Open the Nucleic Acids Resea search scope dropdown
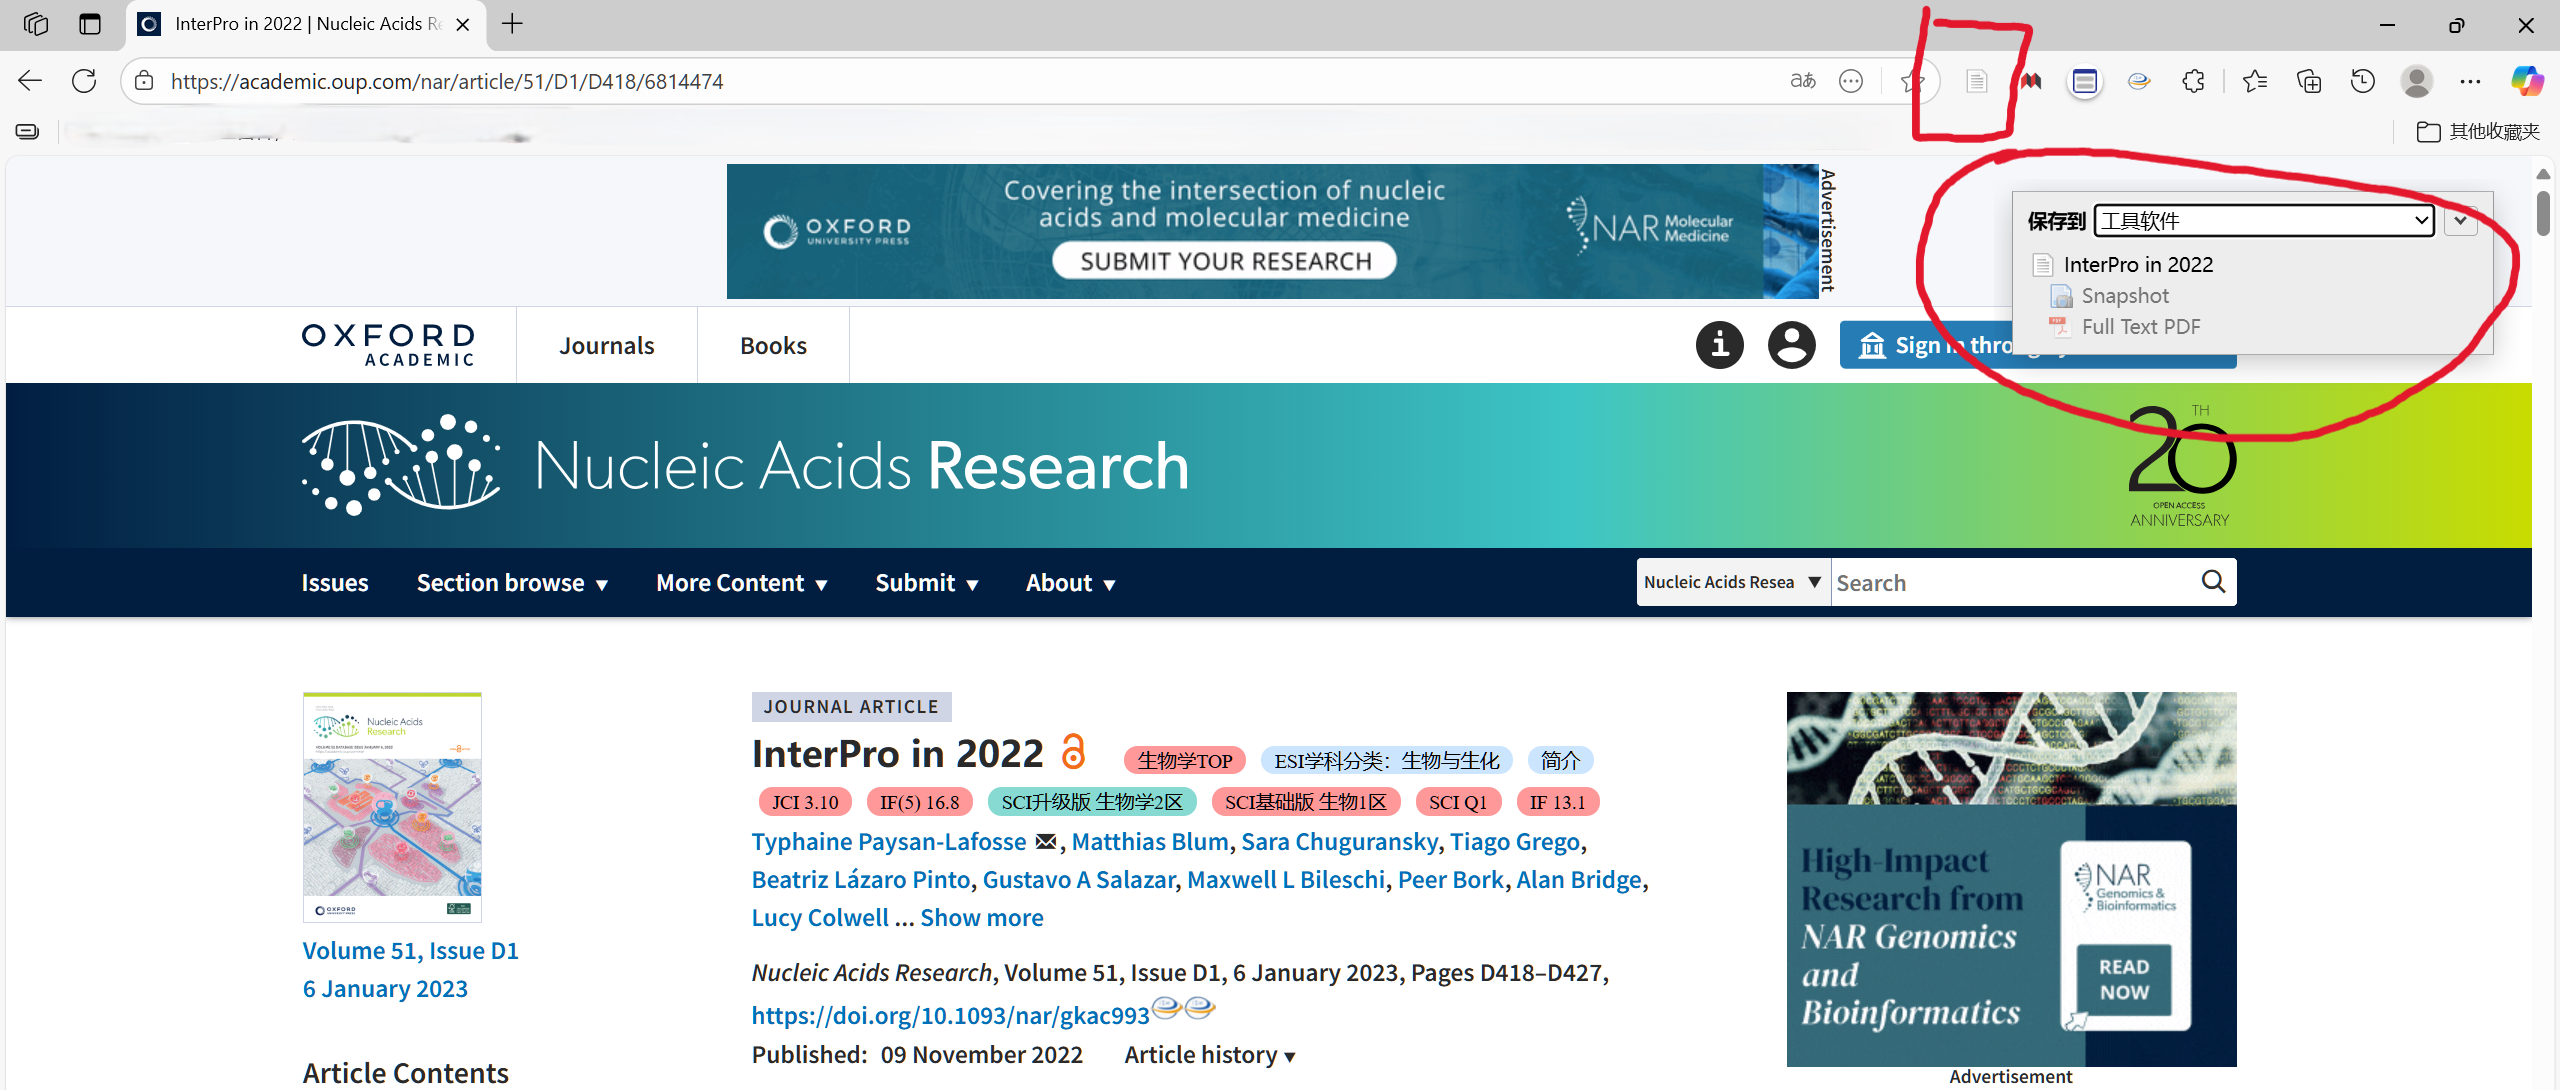2560x1090 pixels. click(1733, 582)
